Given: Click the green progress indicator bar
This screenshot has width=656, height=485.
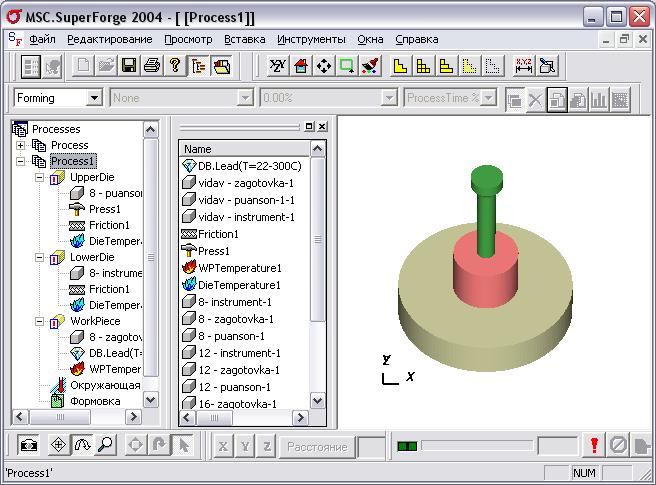Looking at the screenshot, I should click(407, 447).
